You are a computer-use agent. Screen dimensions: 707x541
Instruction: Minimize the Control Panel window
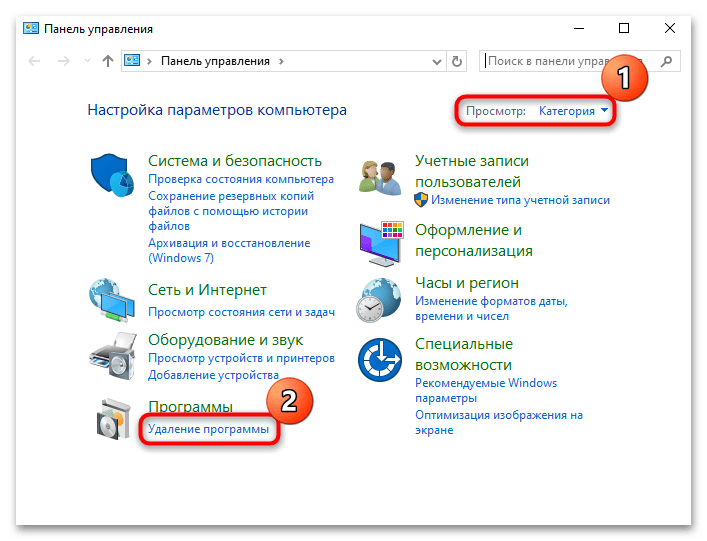click(x=579, y=28)
